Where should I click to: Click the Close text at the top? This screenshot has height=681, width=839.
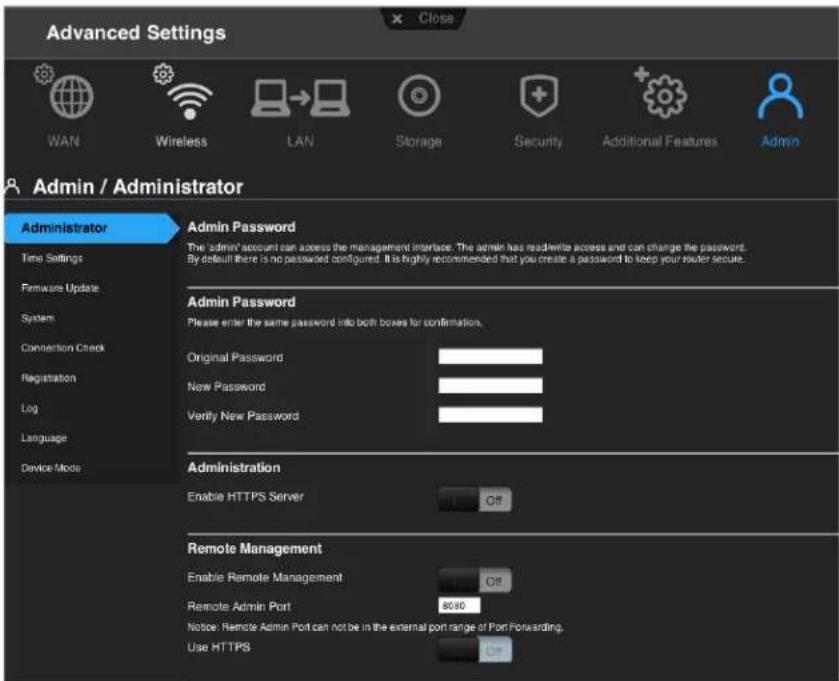click(436, 19)
